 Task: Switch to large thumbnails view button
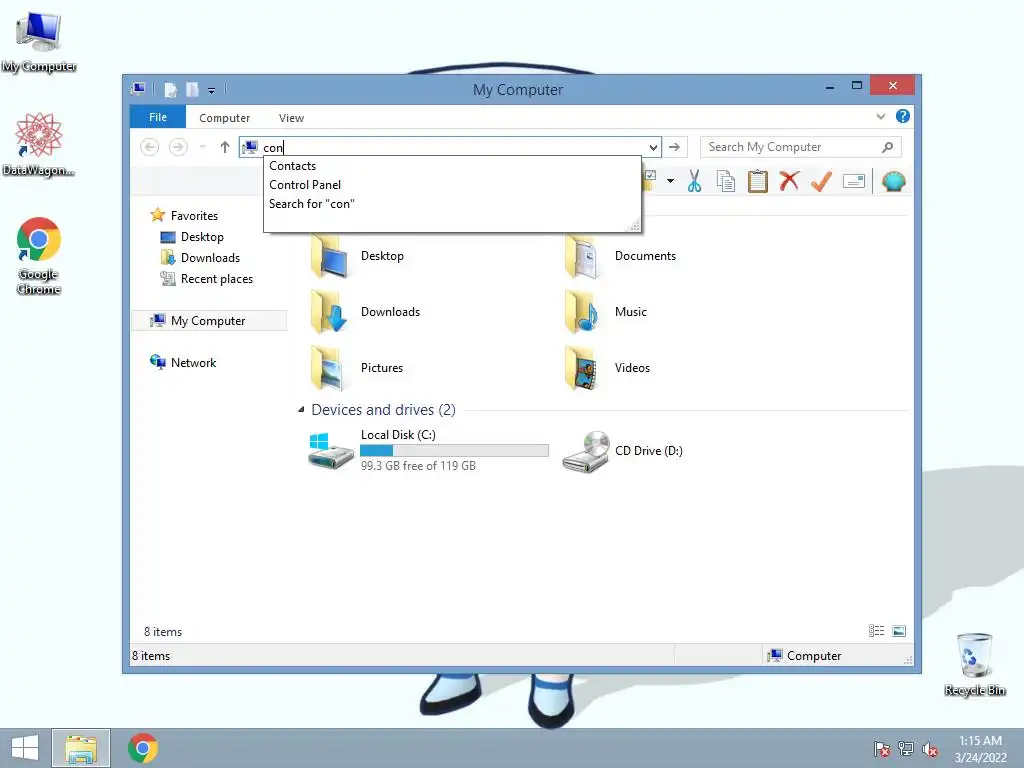point(899,631)
